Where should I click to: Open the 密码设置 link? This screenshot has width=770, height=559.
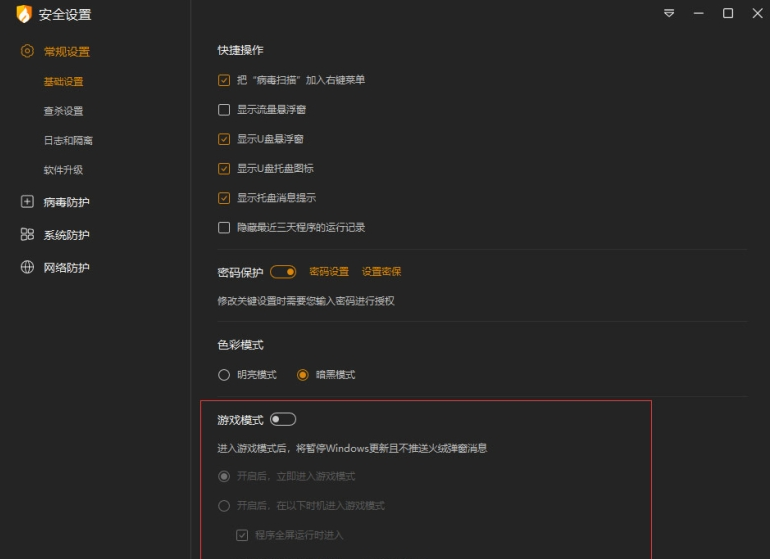pyautogui.click(x=329, y=272)
